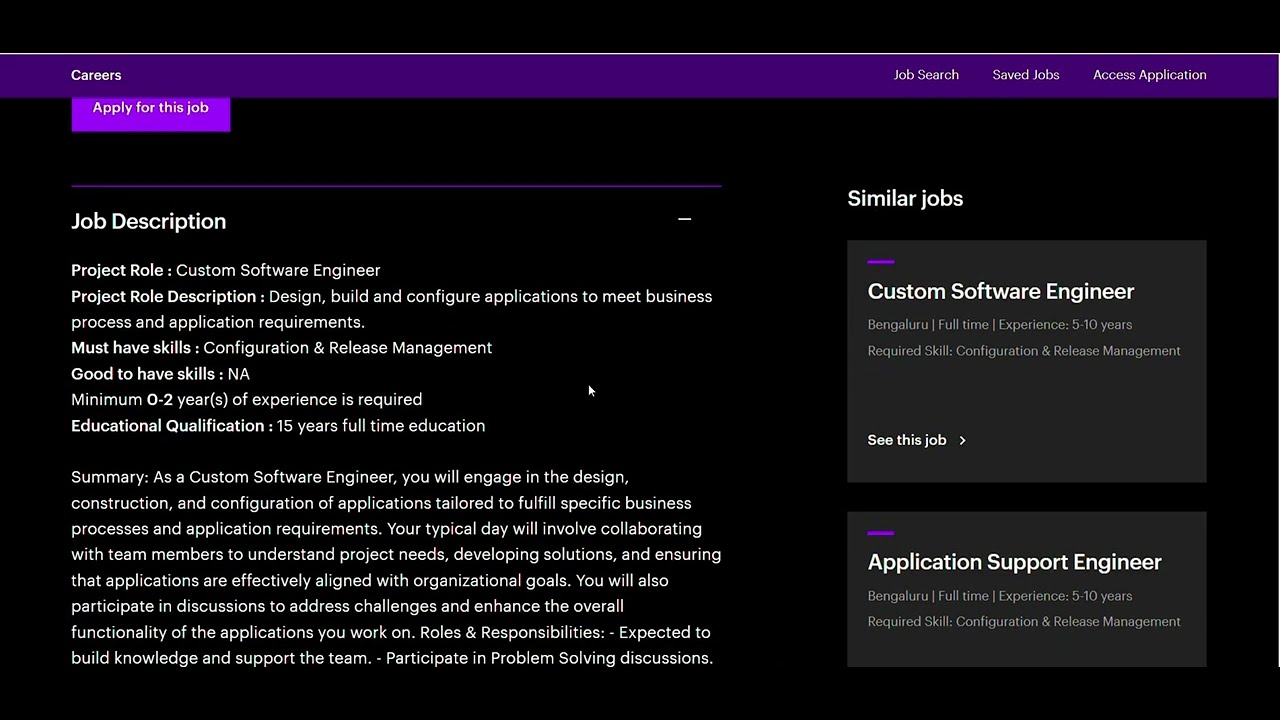Apply for this job button
1280x720 pixels.
[x=151, y=113]
